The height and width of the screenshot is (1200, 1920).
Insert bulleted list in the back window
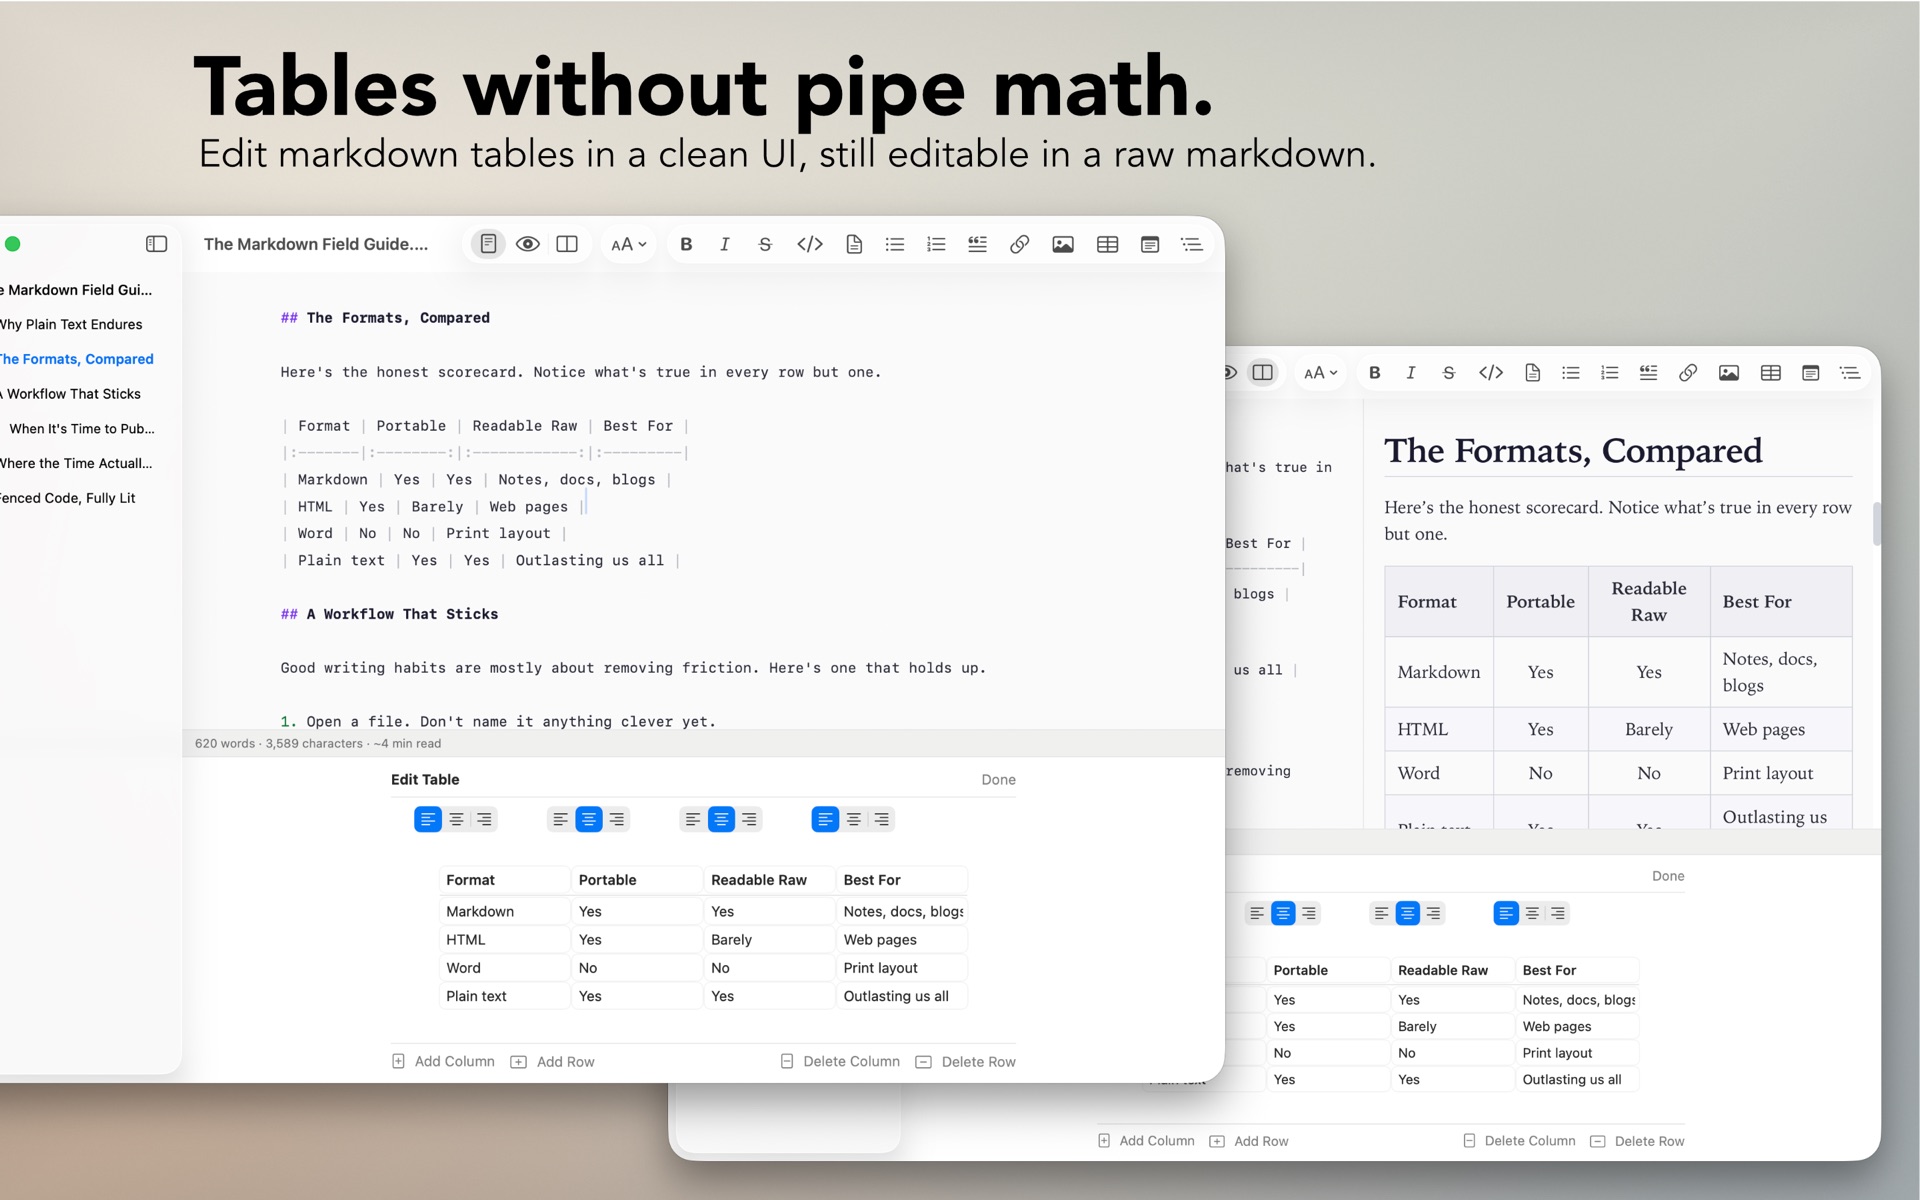click(1571, 373)
